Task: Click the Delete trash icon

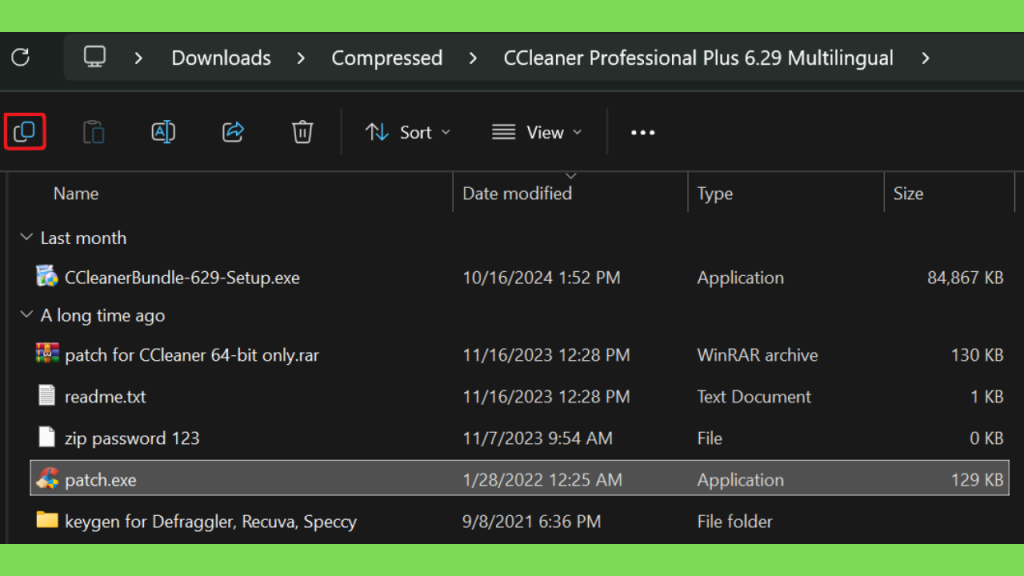Action: (x=302, y=132)
